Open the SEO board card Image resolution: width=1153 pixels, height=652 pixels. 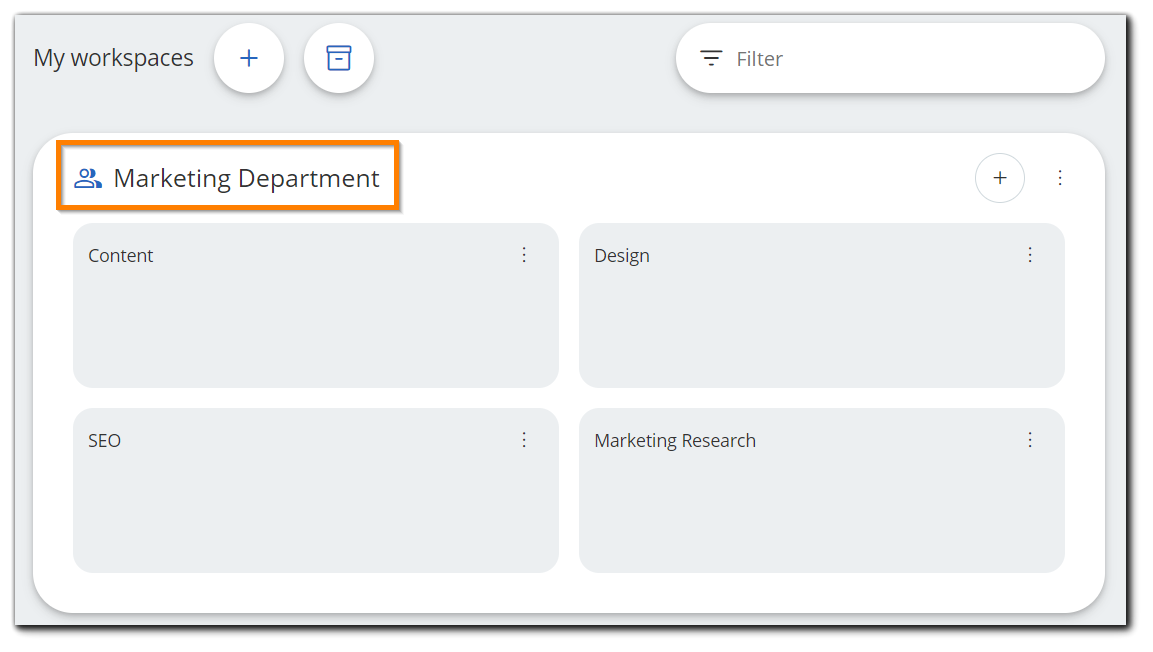[x=315, y=490]
